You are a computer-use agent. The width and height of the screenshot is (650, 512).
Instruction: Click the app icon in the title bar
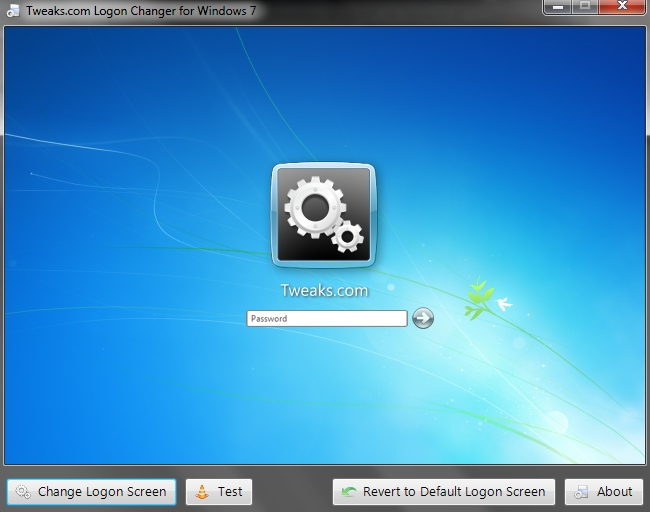tap(13, 10)
